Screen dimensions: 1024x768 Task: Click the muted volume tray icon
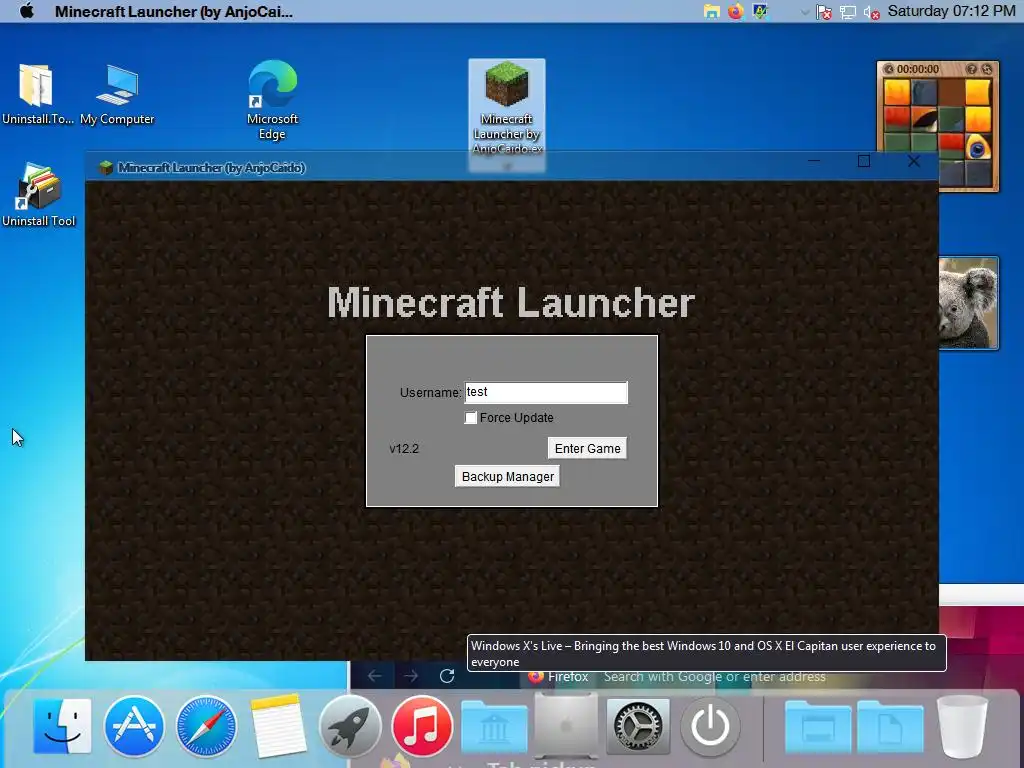[x=871, y=12]
